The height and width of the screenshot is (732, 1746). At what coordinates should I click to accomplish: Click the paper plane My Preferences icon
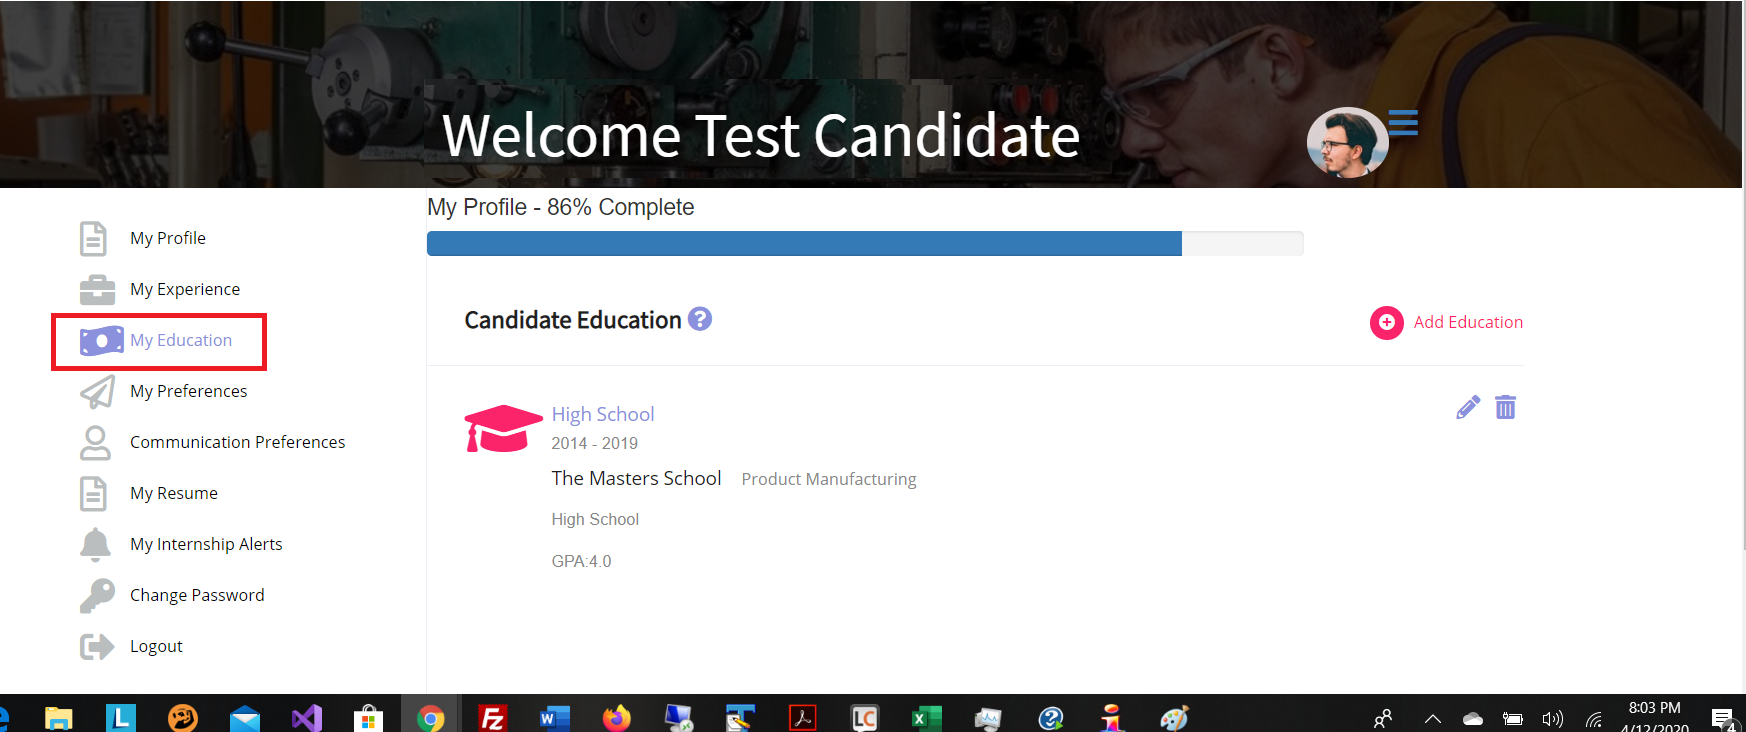coord(97,391)
